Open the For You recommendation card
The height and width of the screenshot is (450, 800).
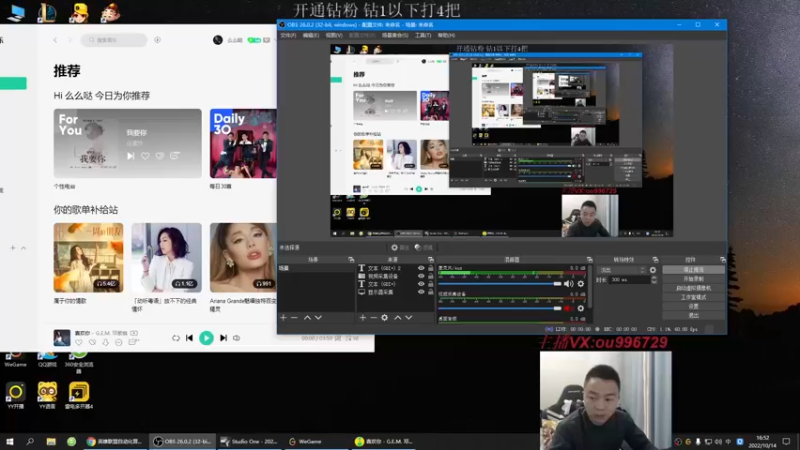[128, 143]
